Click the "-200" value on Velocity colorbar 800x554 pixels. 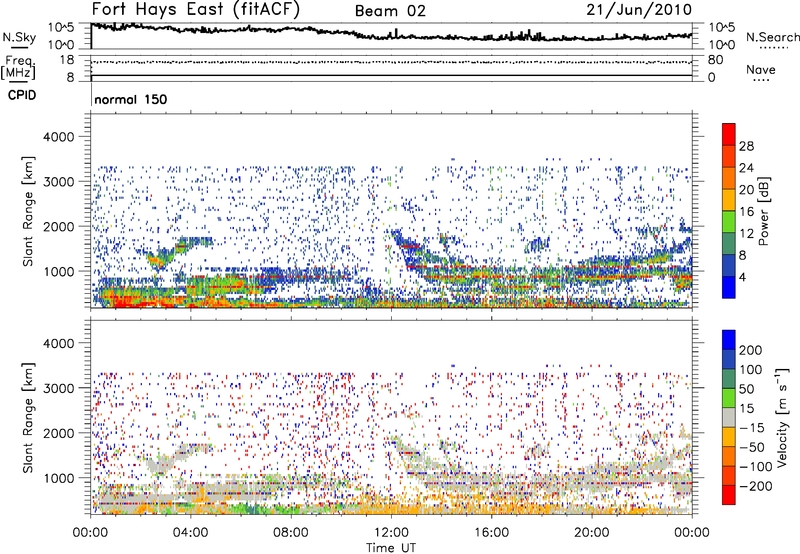[754, 487]
